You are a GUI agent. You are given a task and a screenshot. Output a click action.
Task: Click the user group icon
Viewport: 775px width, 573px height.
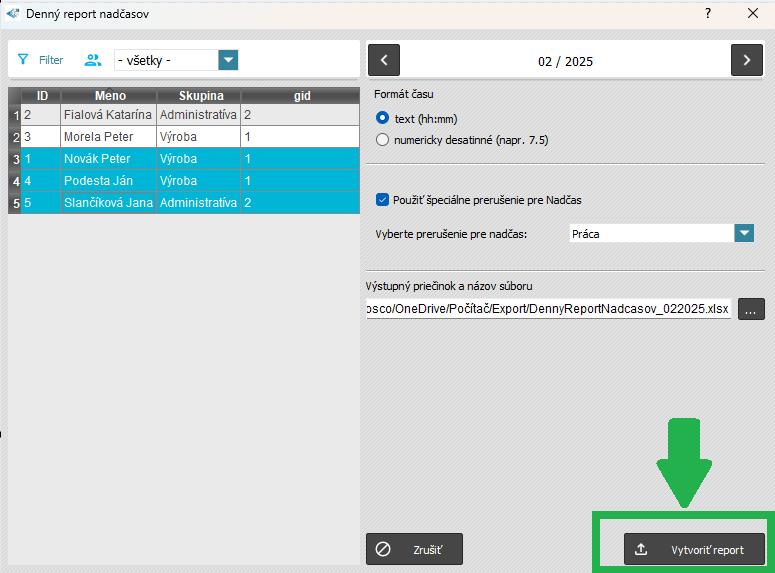click(93, 60)
